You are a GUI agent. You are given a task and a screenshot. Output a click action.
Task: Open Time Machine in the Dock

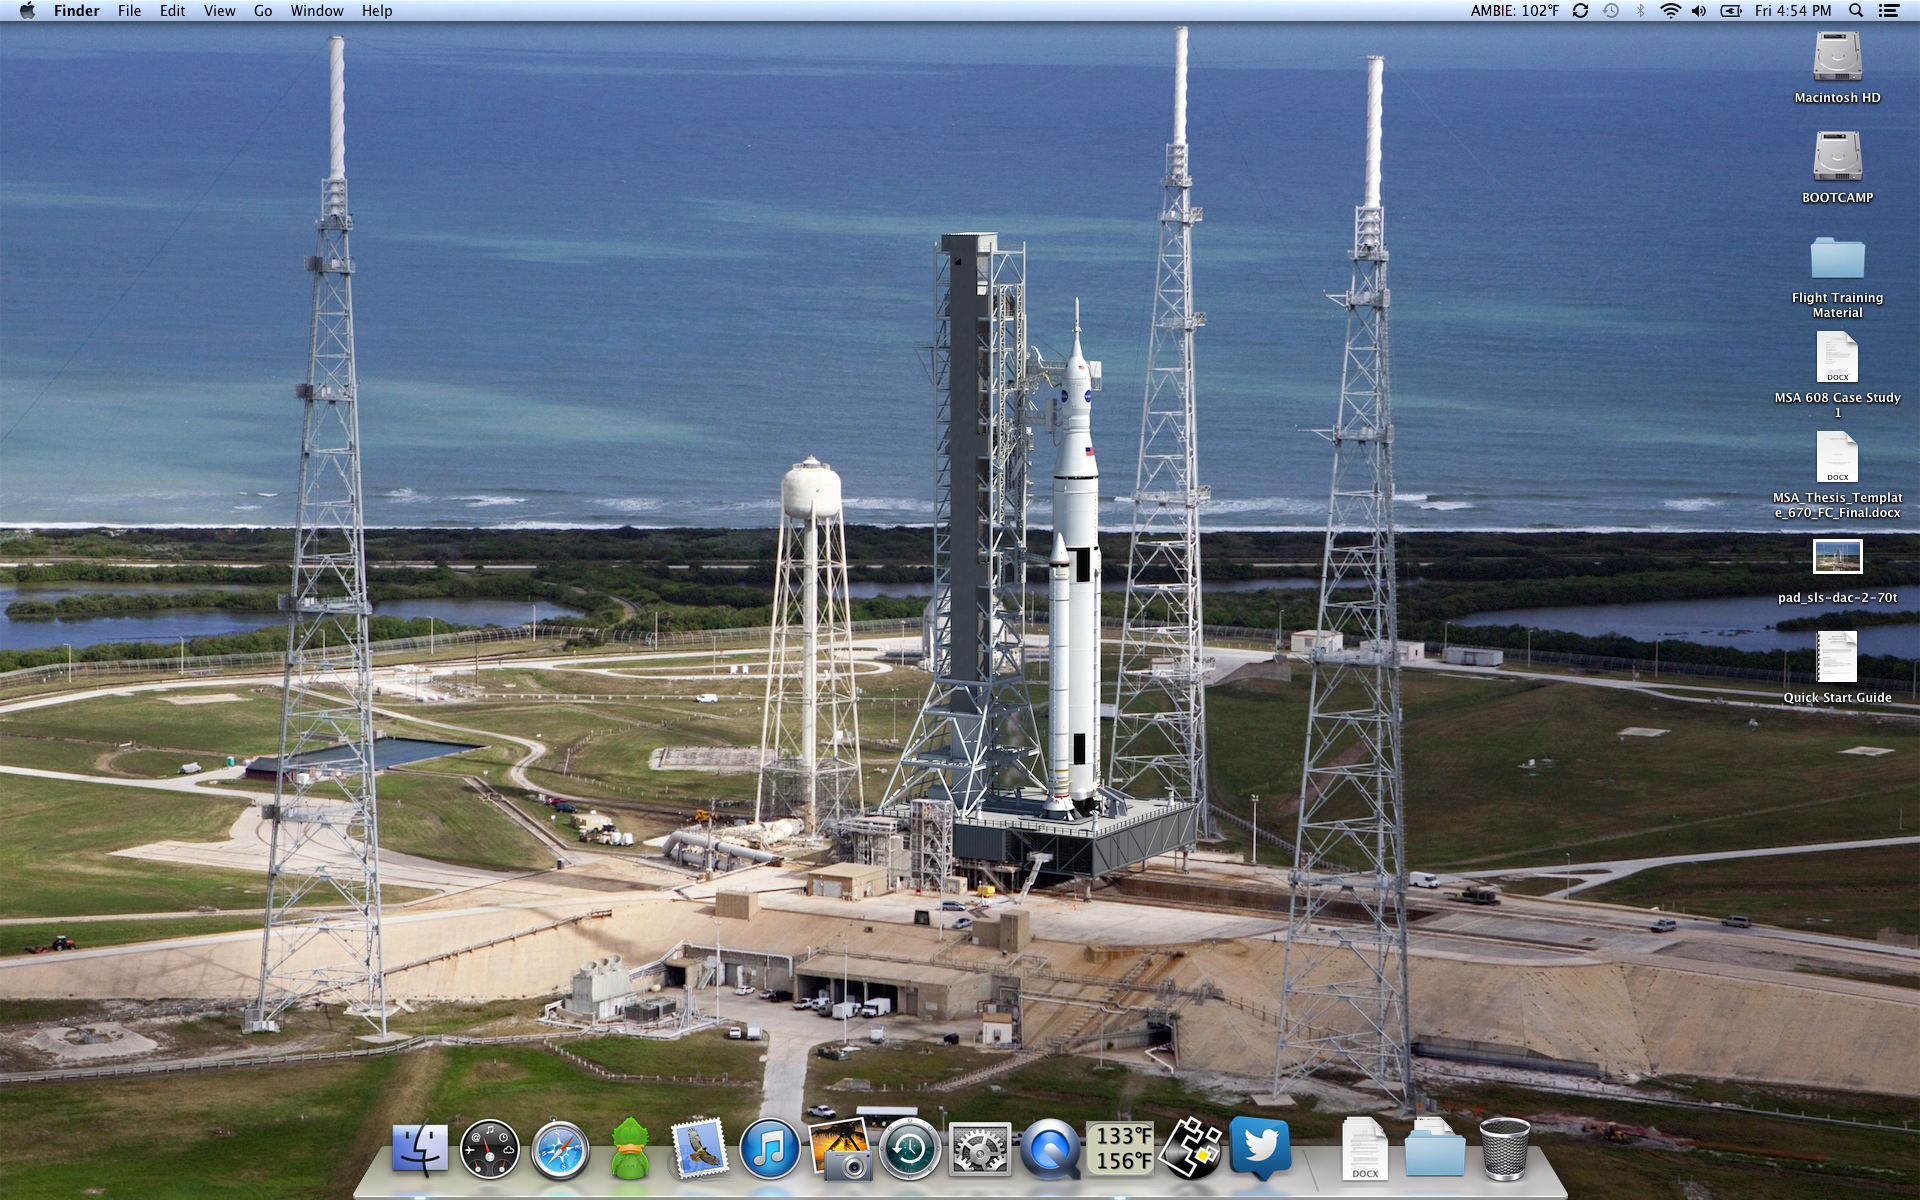(x=909, y=1150)
